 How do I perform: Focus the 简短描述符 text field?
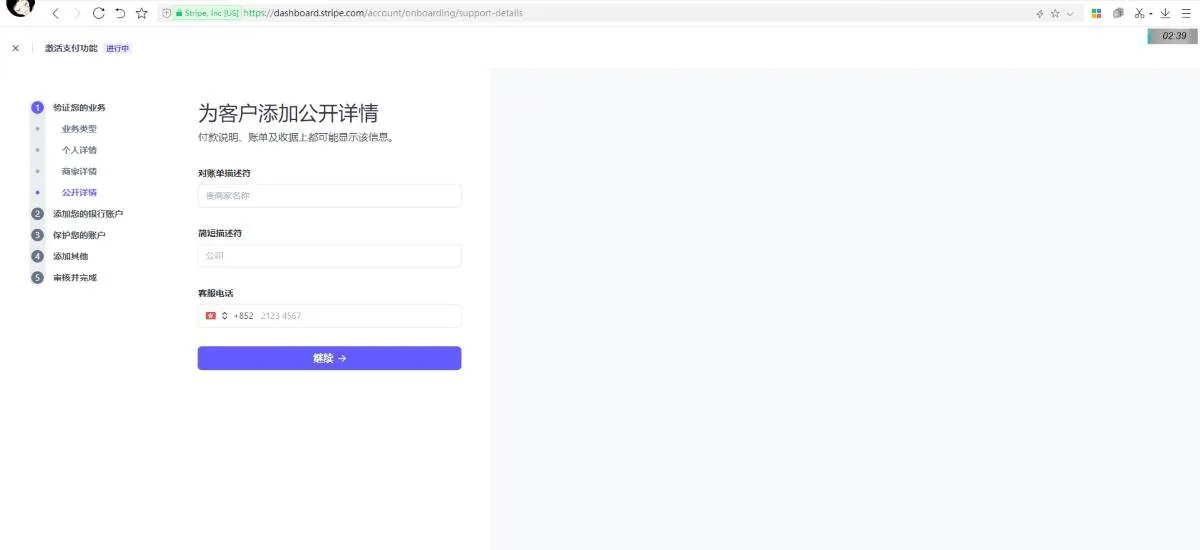[x=329, y=256]
